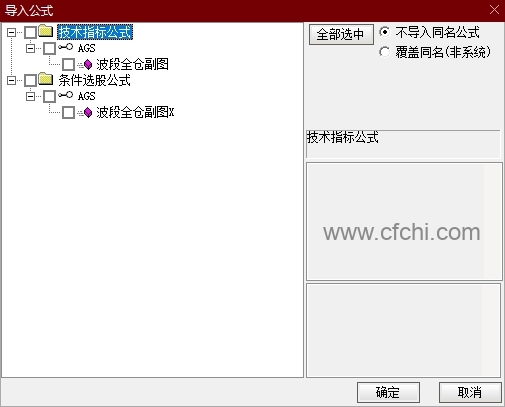Tick checkbox for 波段全仓副图X formula

click(x=69, y=112)
